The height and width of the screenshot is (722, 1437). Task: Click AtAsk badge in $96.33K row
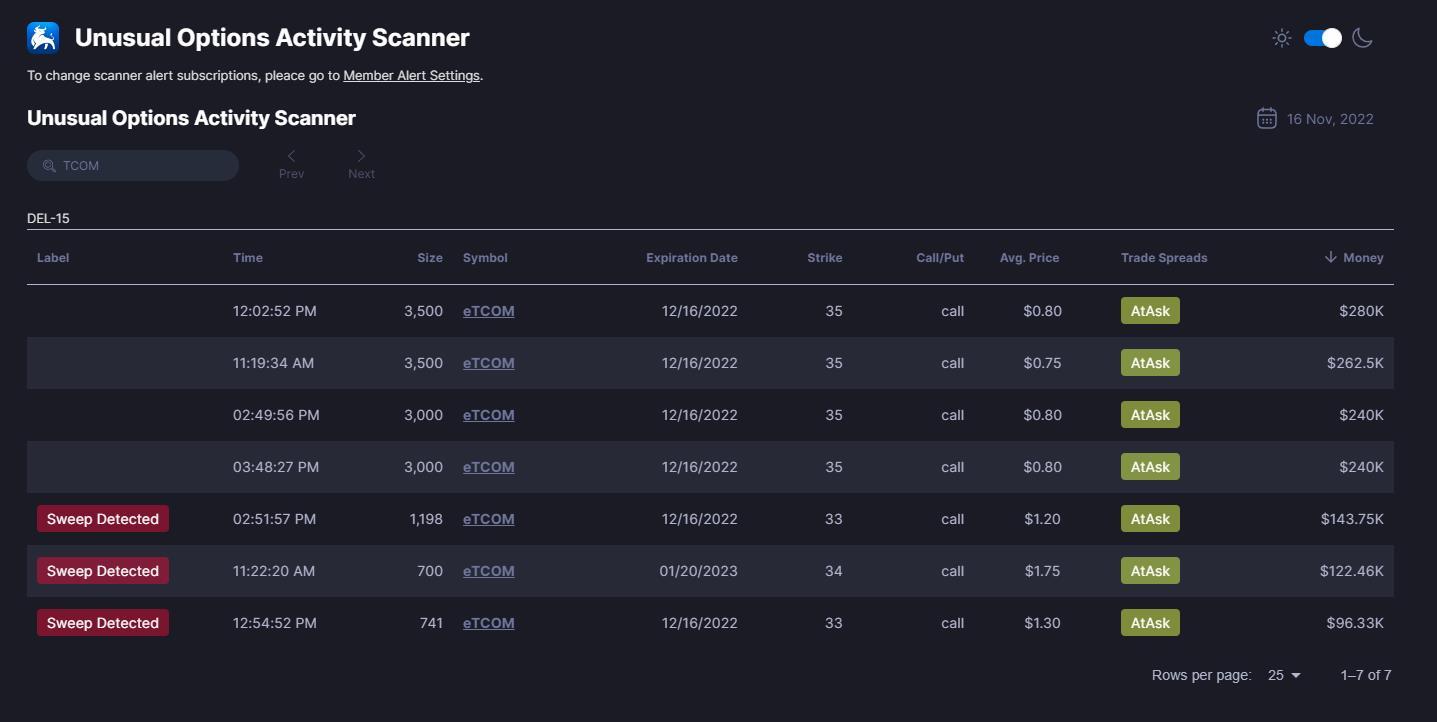[x=1150, y=623]
